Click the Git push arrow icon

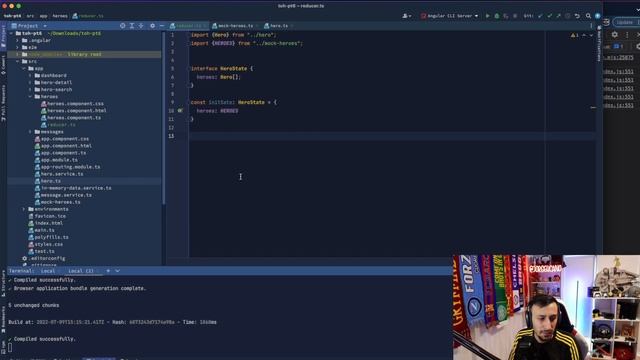click(558, 16)
